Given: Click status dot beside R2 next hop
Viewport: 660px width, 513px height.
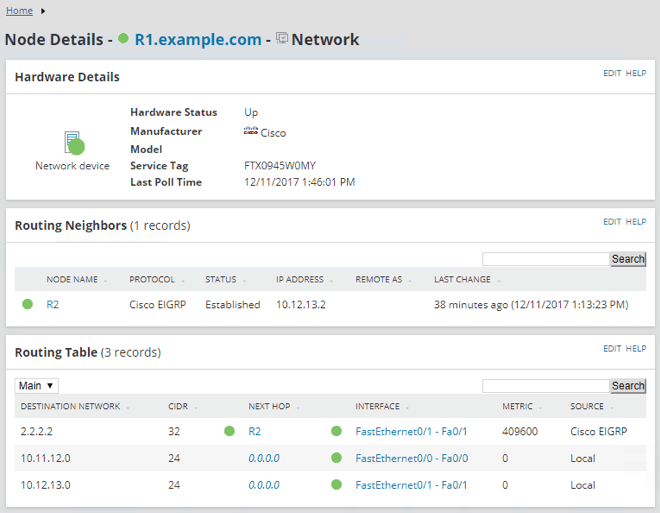Looking at the screenshot, I should pos(229,431).
